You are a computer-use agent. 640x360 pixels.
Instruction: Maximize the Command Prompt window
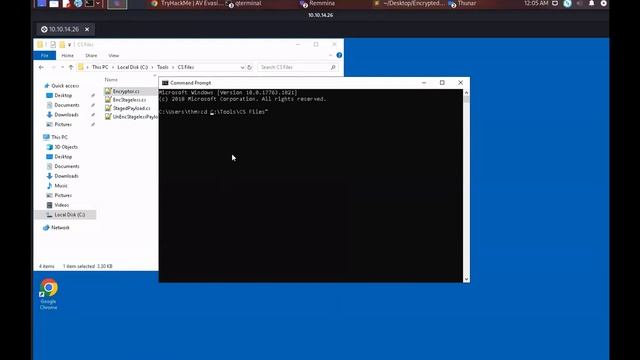[442, 83]
